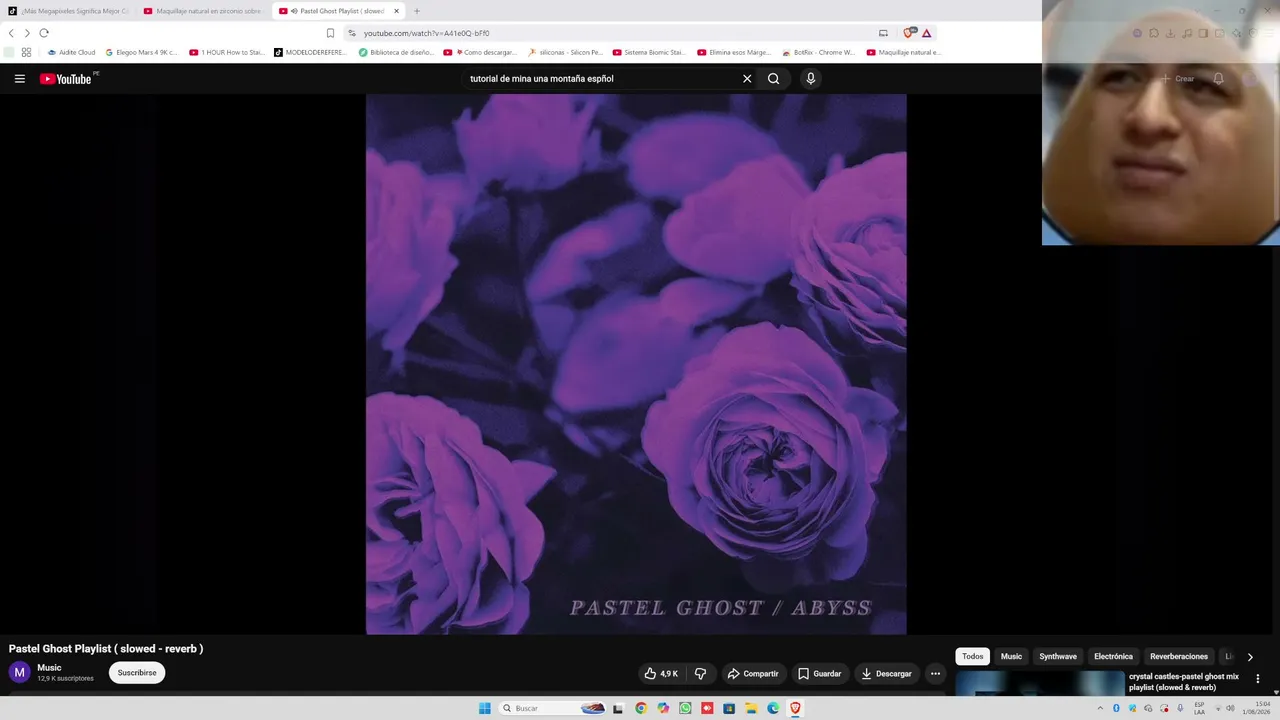This screenshot has height=720, width=1280.
Task: Open the Music channel name link
Action: [x=49, y=668]
